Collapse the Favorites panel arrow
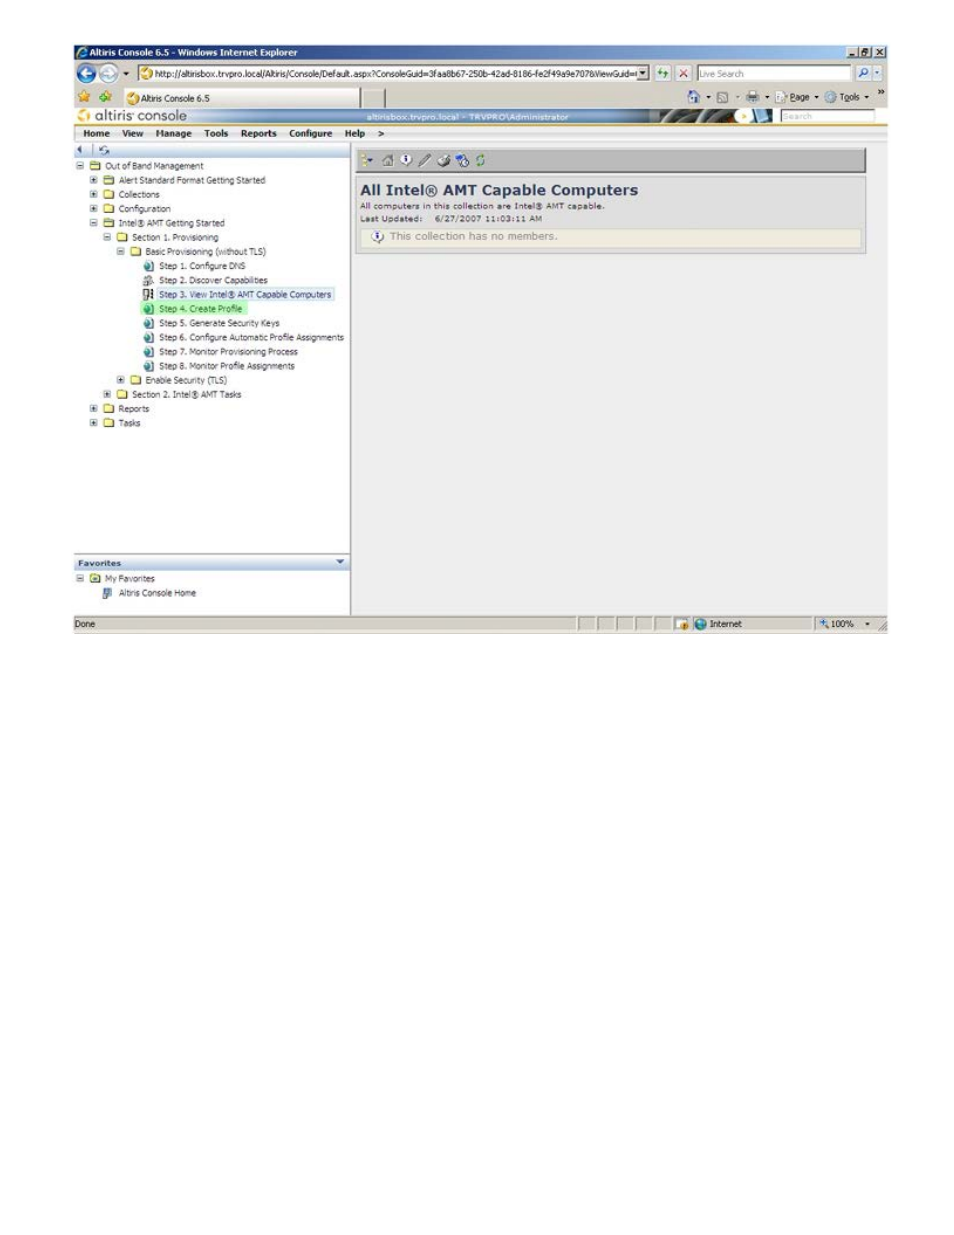 (x=340, y=562)
